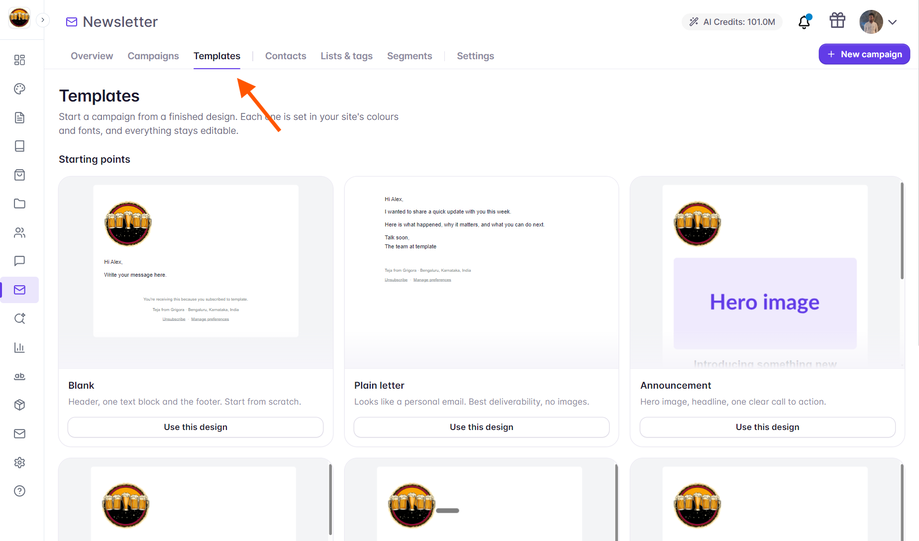The width and height of the screenshot is (919, 541).
Task: Open the sidebar settings gear icon
Action: [19, 462]
